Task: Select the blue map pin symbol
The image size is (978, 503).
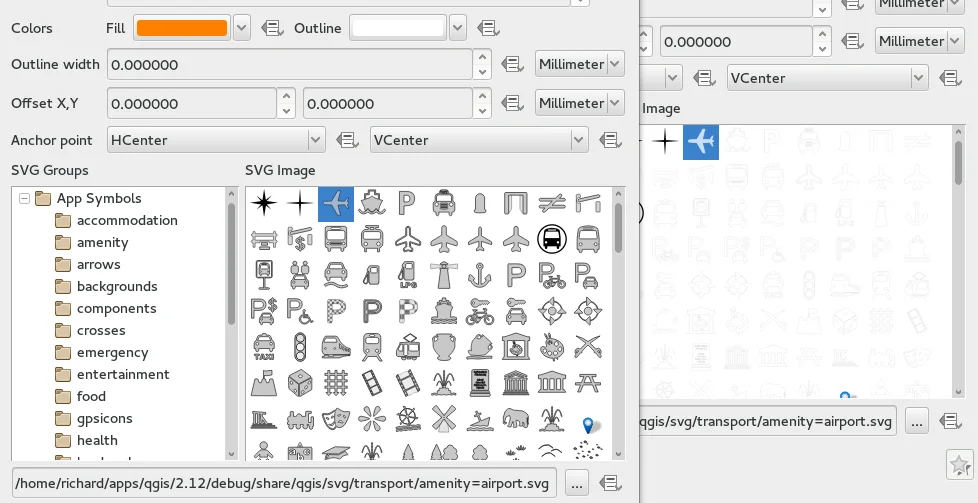Action: (589, 424)
